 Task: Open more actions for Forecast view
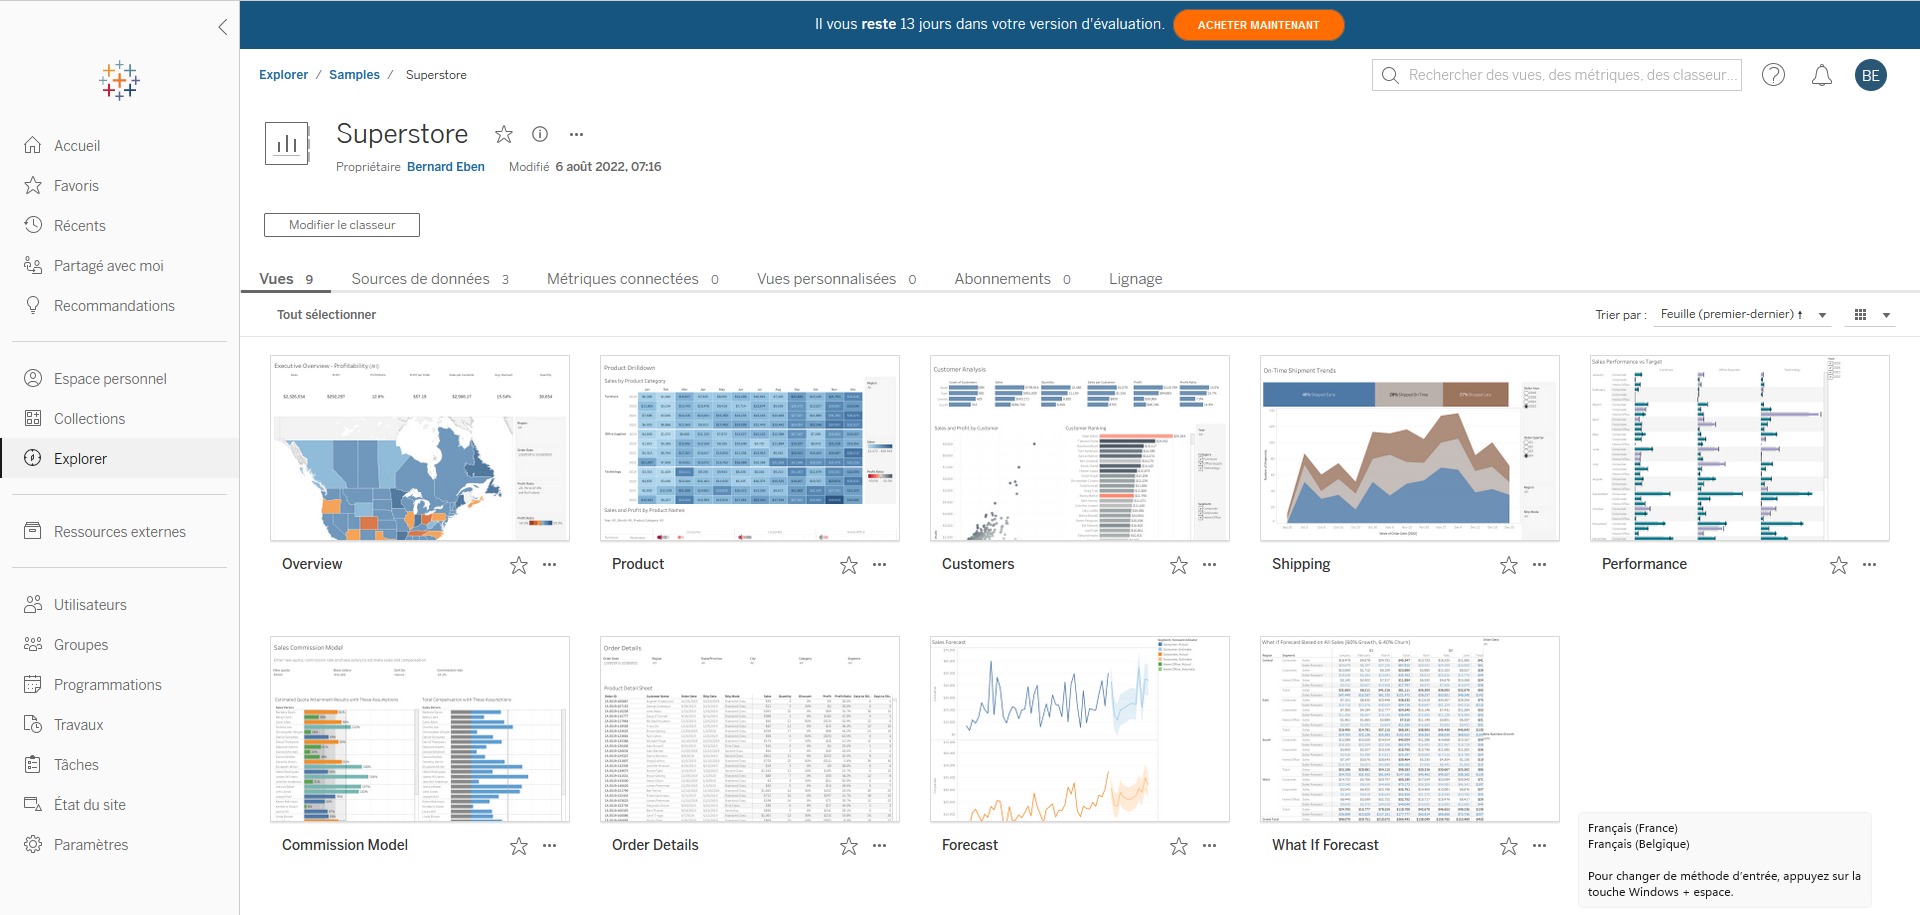click(1209, 846)
